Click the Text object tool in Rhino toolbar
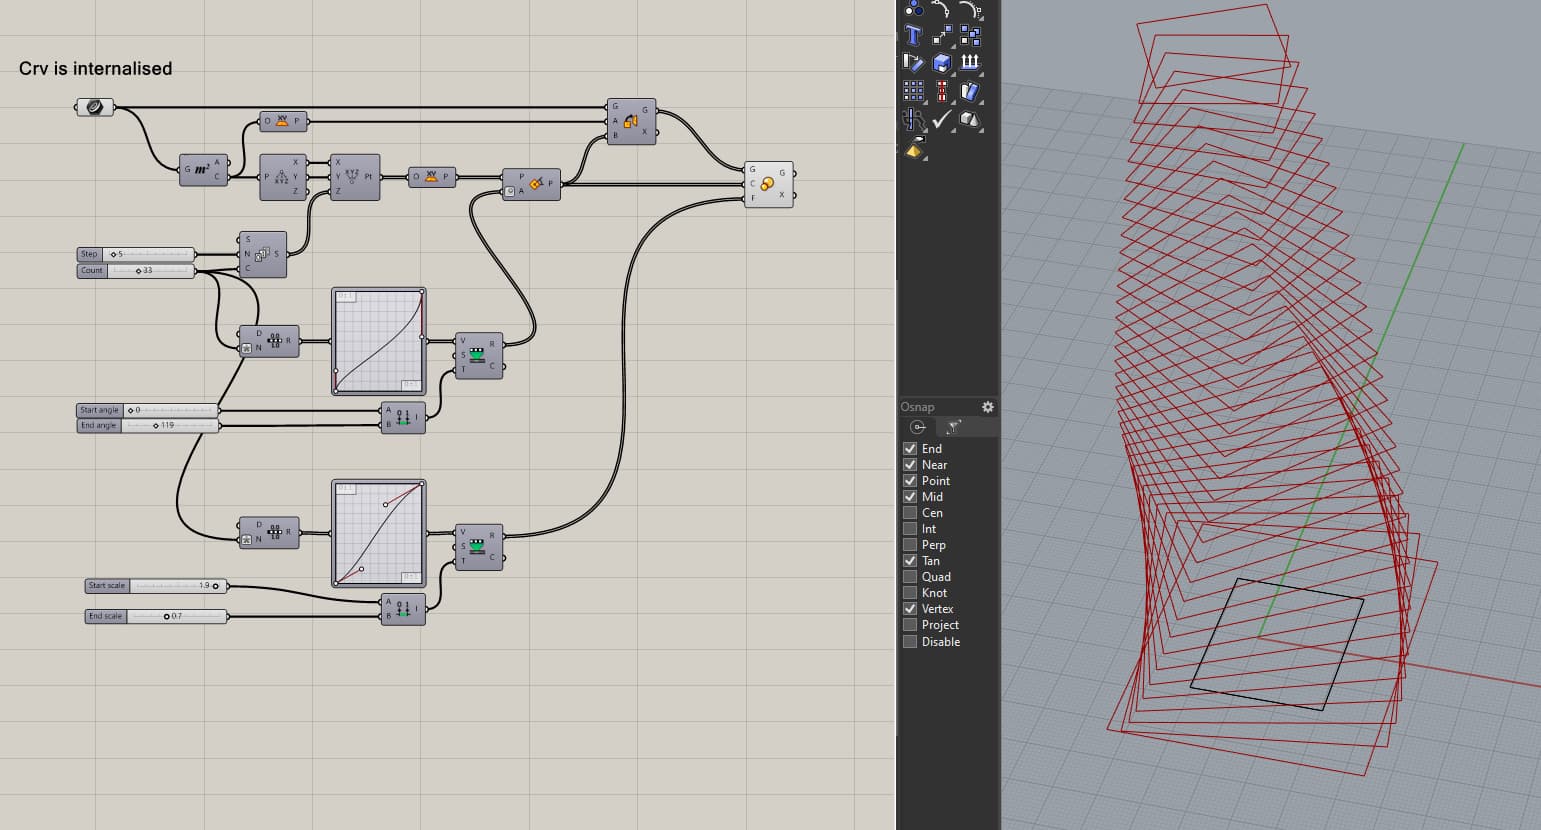The height and width of the screenshot is (830, 1541). click(x=913, y=36)
